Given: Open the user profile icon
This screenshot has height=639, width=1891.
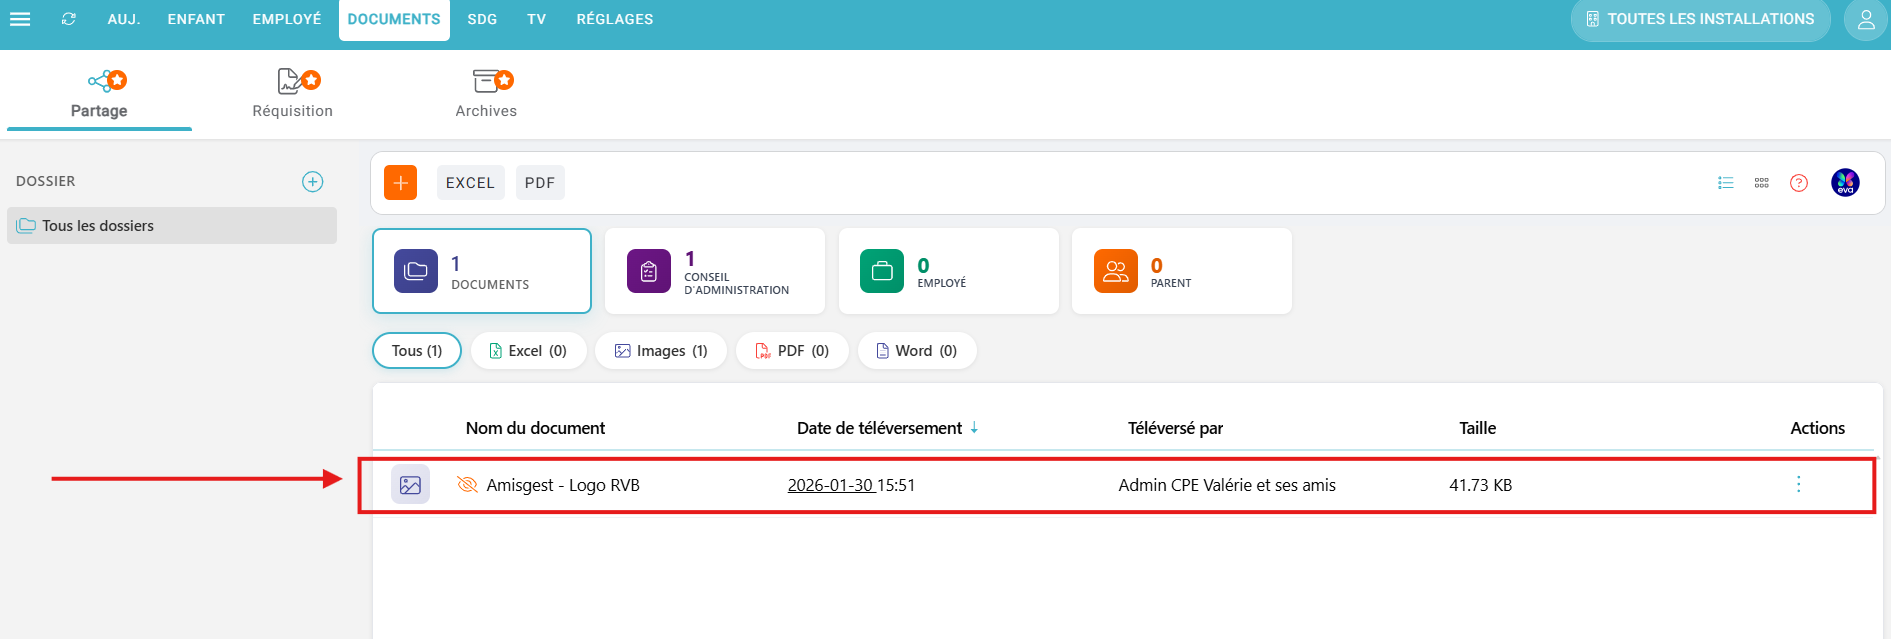Looking at the screenshot, I should (x=1865, y=20).
